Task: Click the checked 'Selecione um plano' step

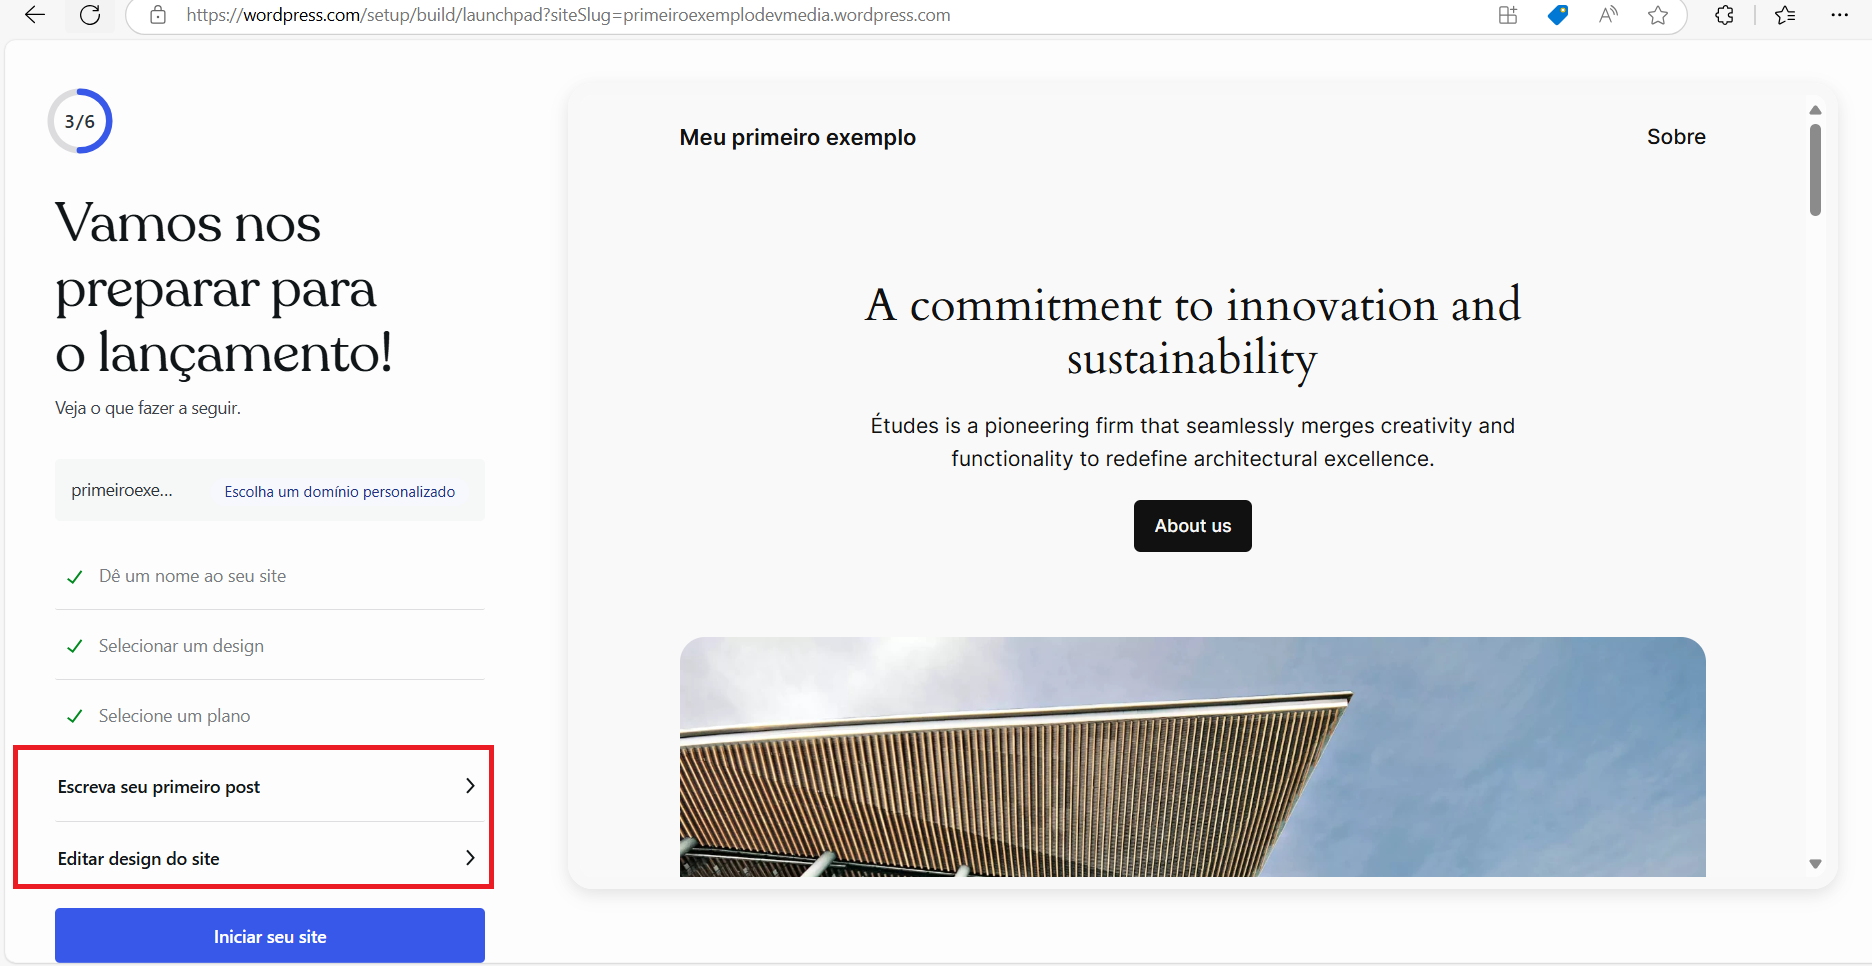Action: click(174, 716)
